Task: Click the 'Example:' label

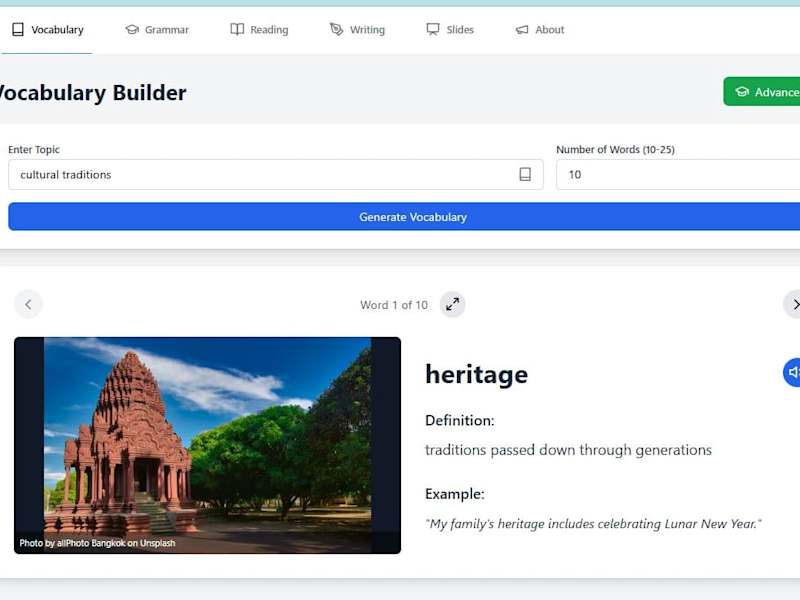Action: pyautogui.click(x=455, y=494)
